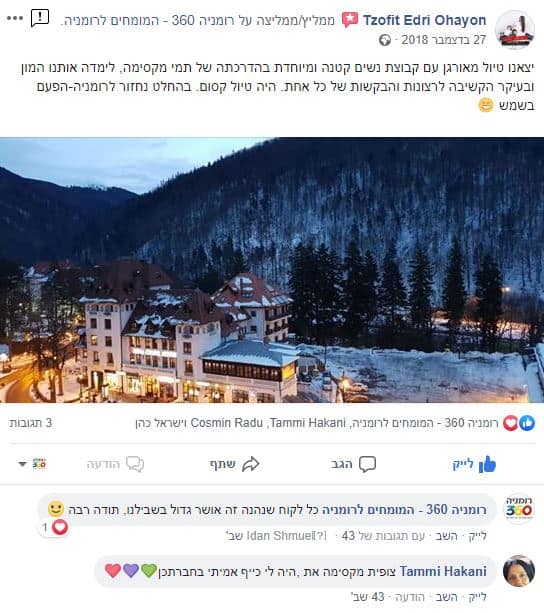The width and height of the screenshot is (544, 613).
Task: Open Tzofit Edri Ohayon's profile
Action: (424, 20)
